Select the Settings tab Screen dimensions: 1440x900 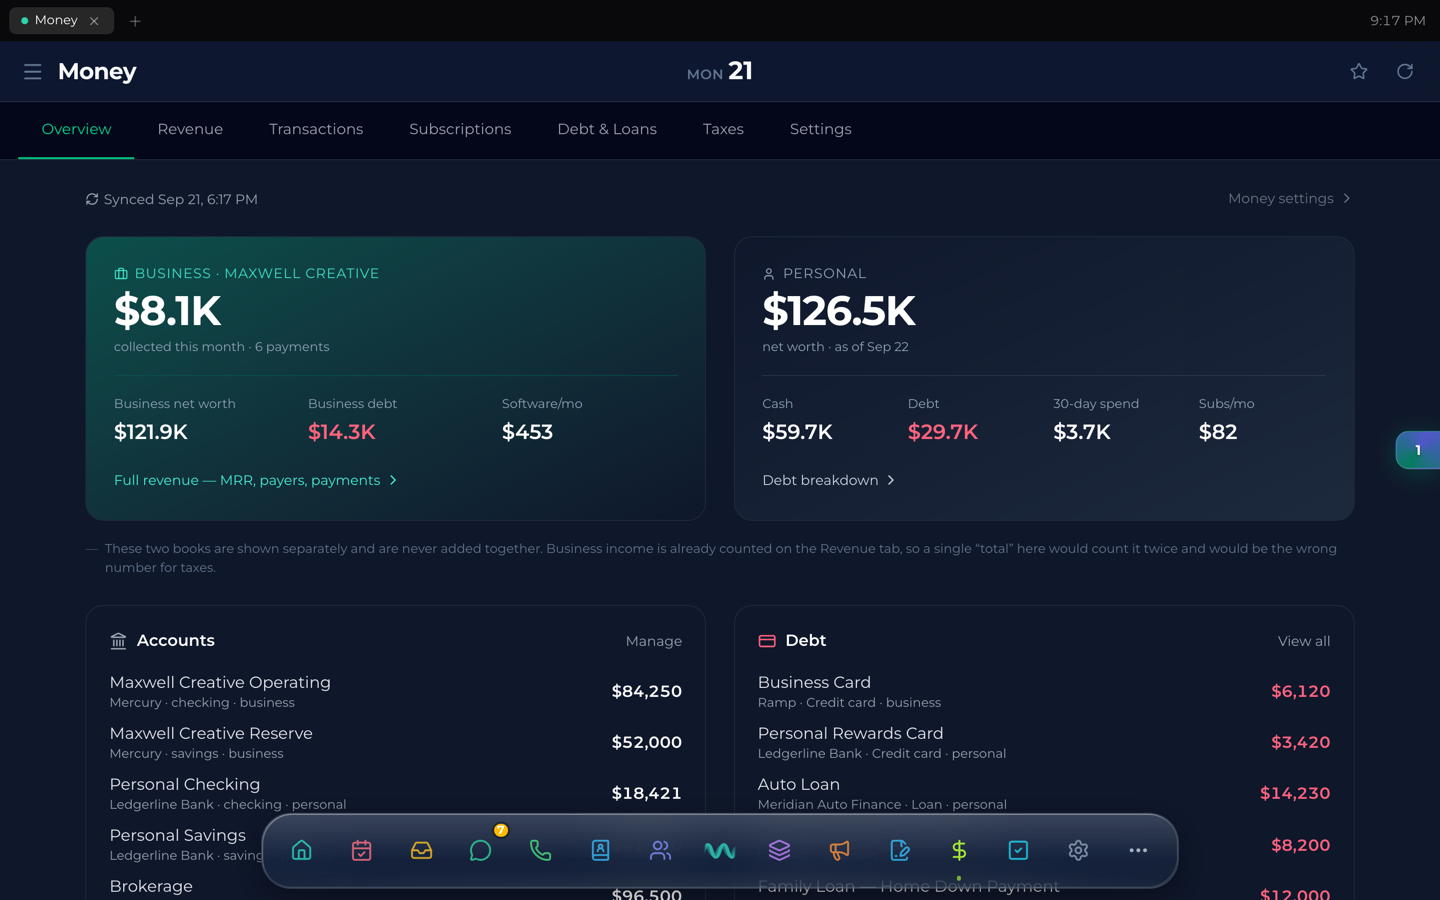click(x=821, y=130)
